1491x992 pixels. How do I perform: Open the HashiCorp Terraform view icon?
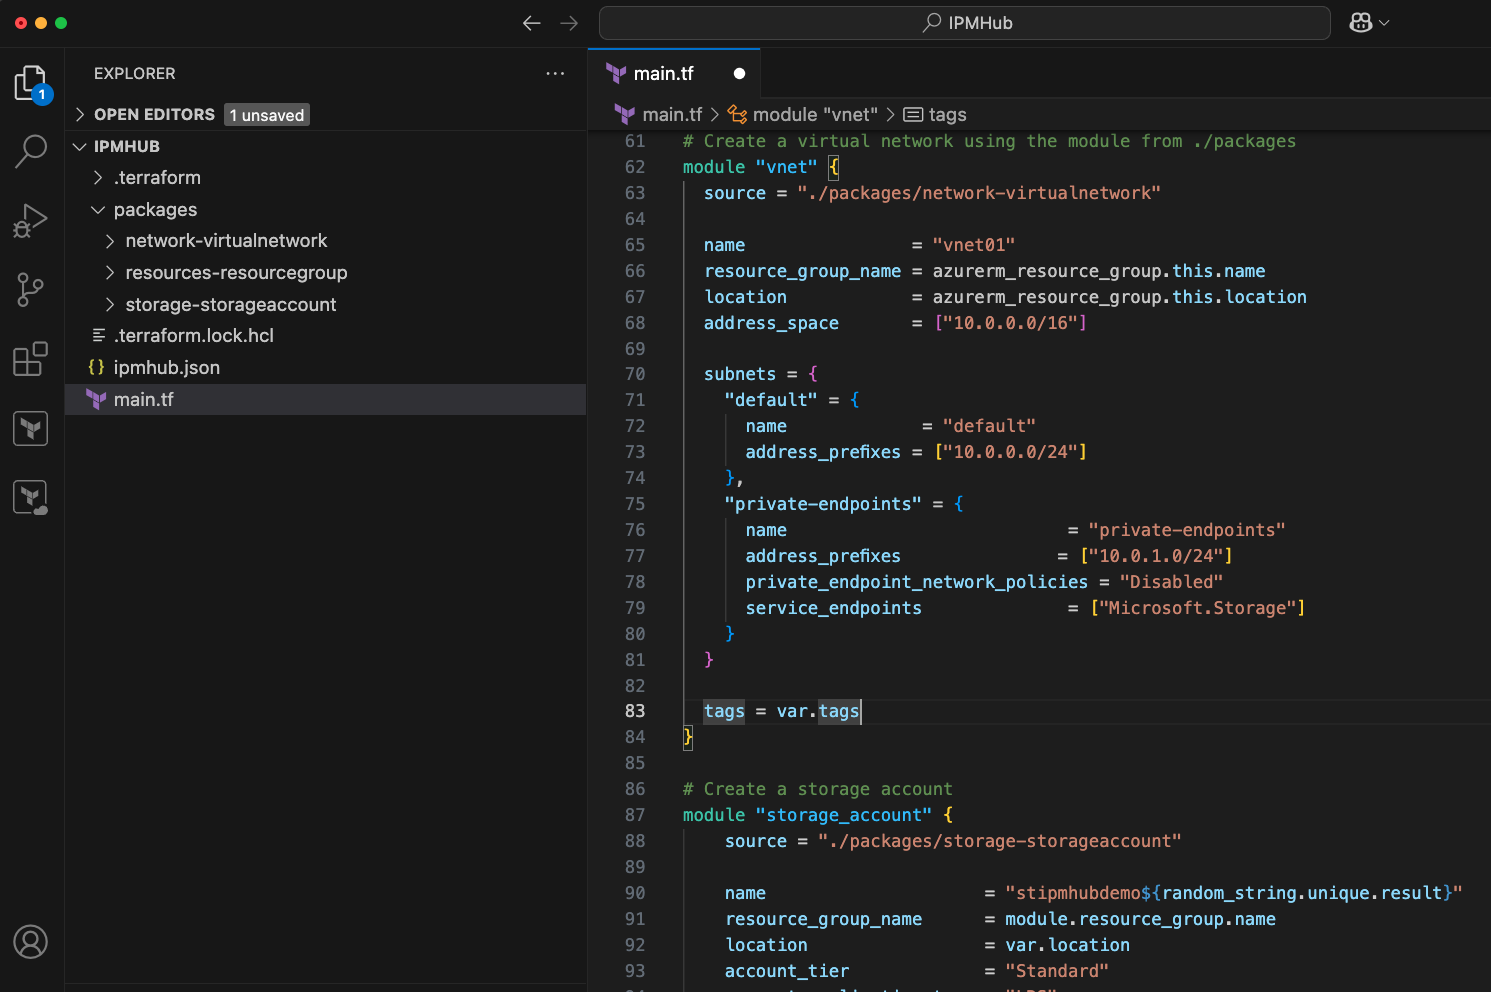(x=31, y=428)
